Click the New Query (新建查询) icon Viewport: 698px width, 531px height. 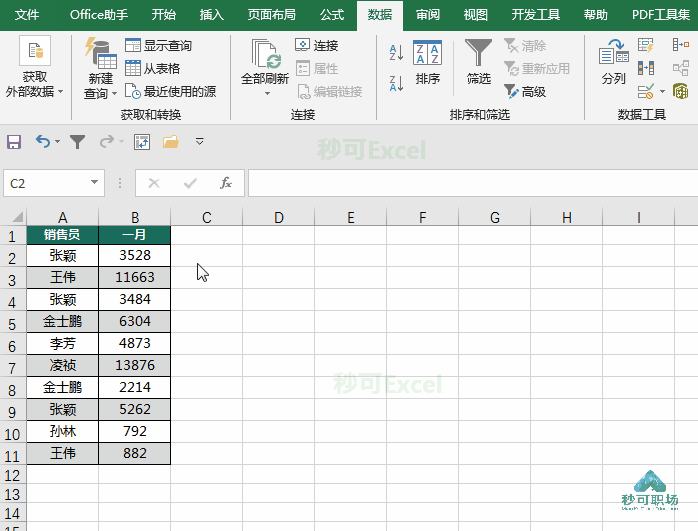(101, 54)
